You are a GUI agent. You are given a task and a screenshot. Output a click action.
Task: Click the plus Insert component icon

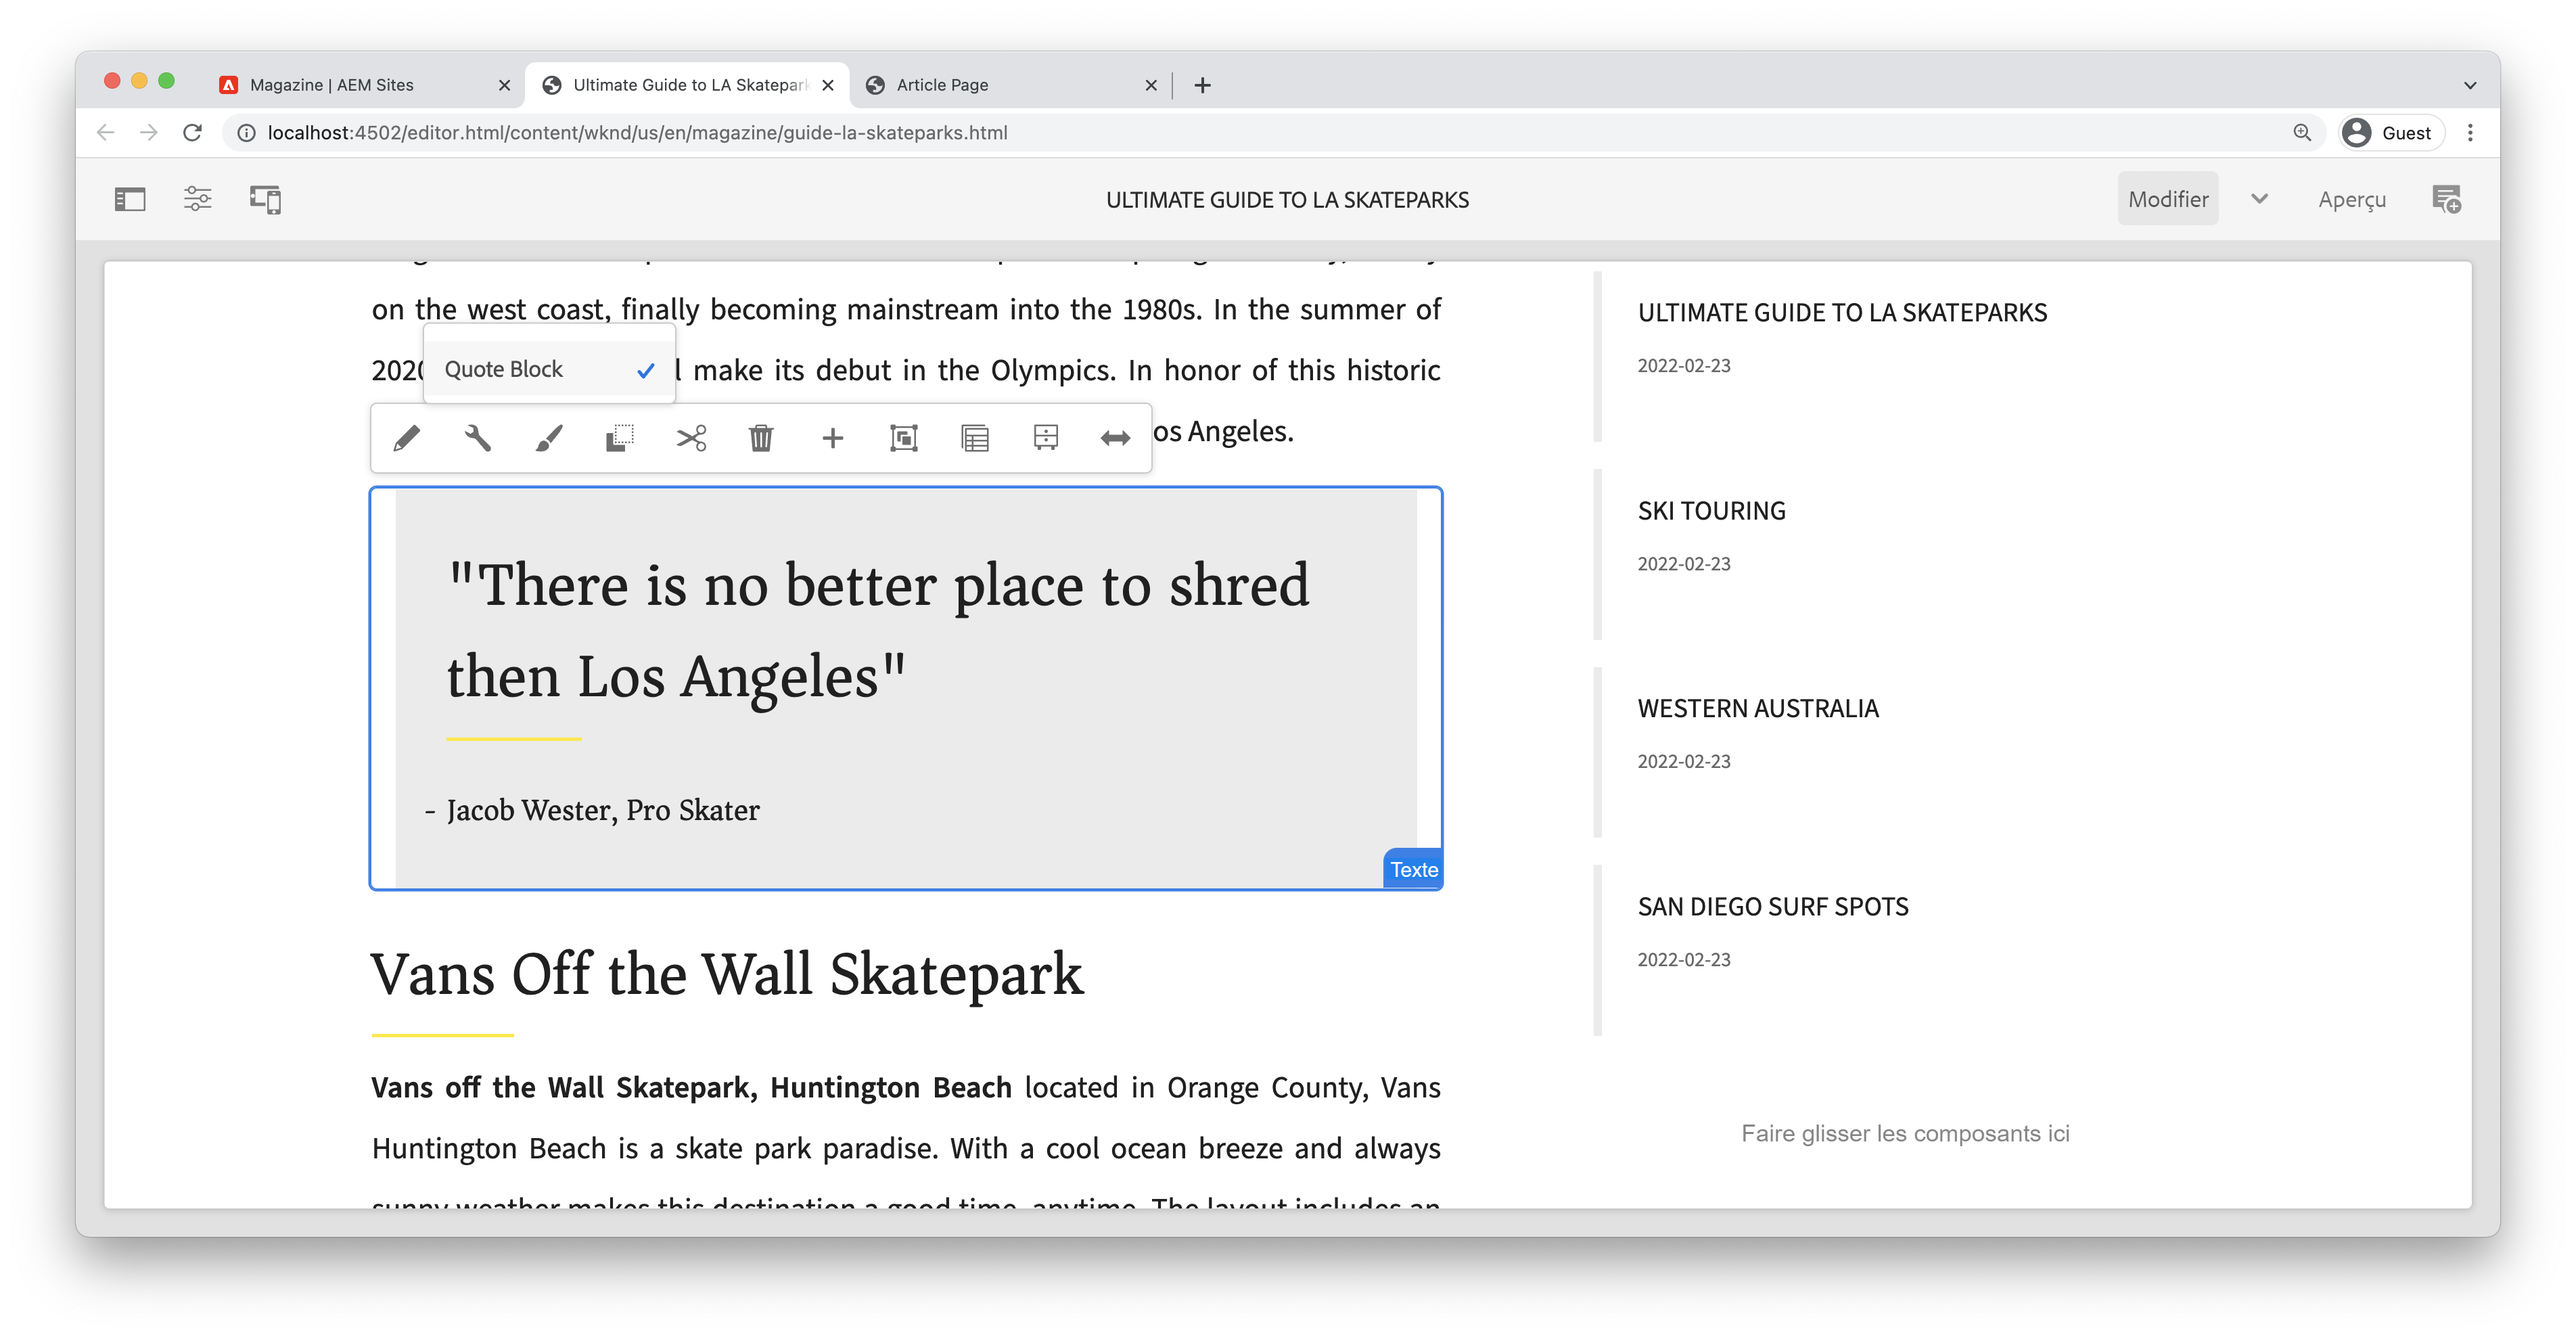[x=832, y=438]
